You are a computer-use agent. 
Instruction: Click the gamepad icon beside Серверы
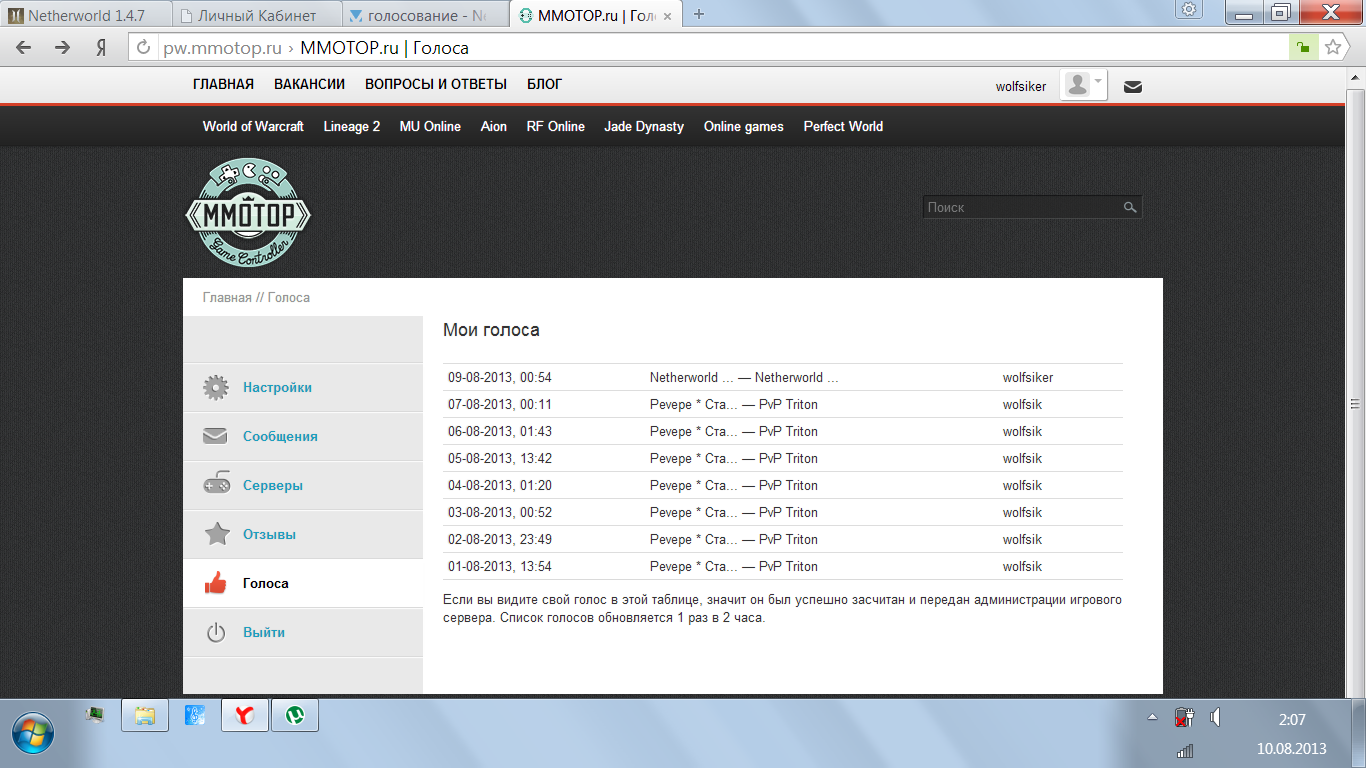pos(216,485)
